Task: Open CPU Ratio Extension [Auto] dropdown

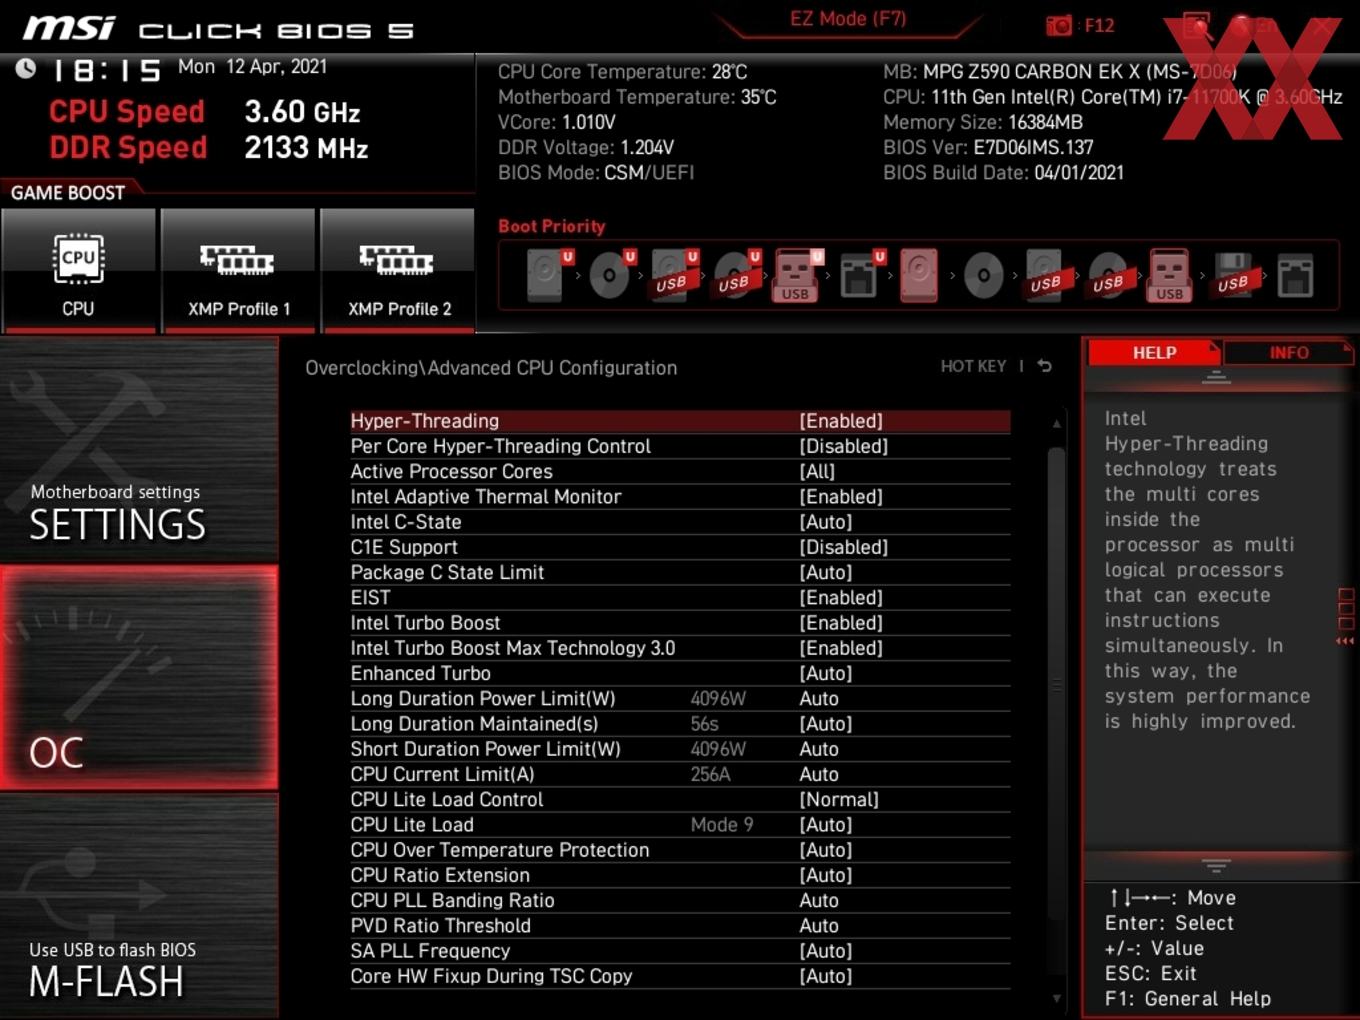Action: pyautogui.click(x=826, y=875)
